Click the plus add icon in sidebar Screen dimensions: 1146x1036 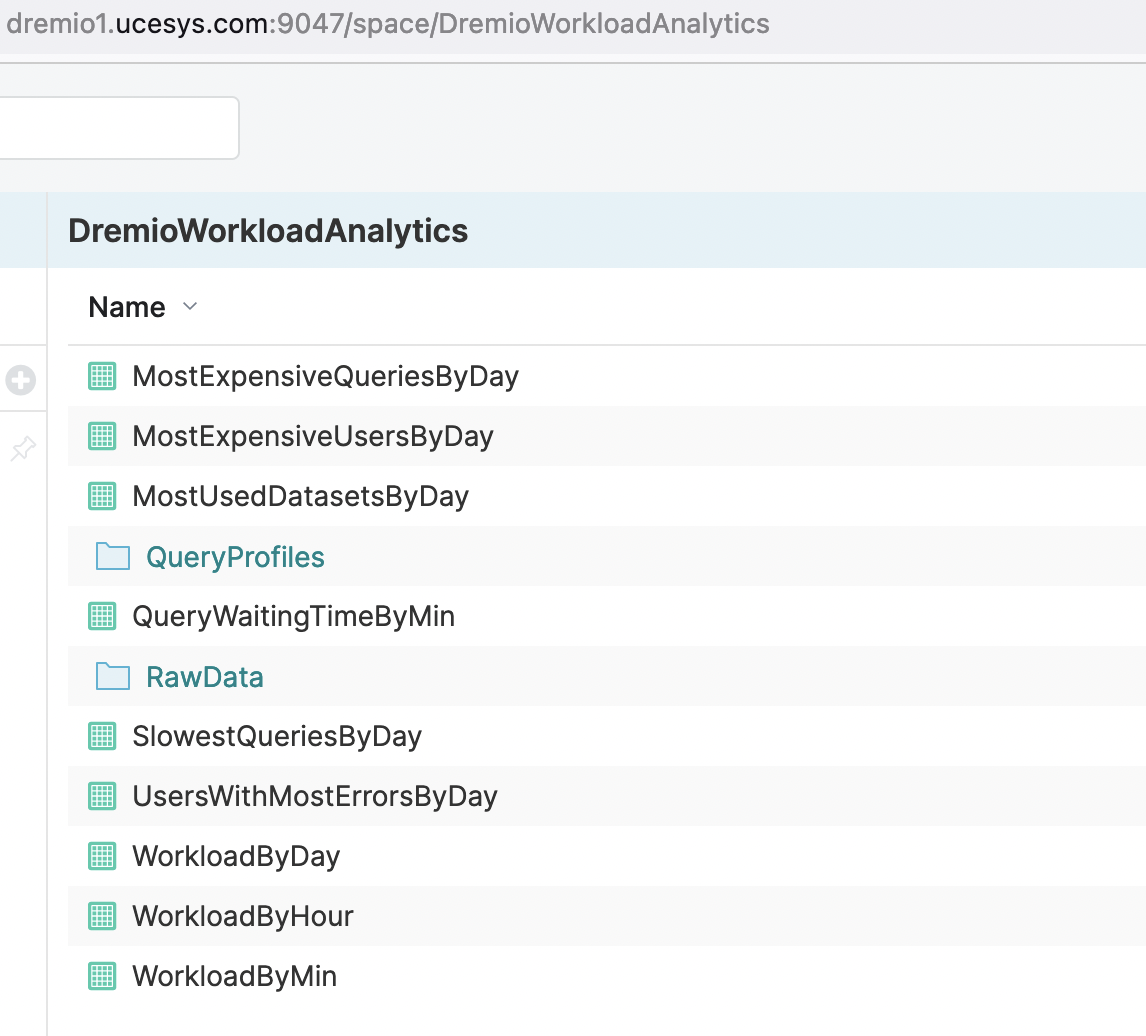click(x=20, y=380)
